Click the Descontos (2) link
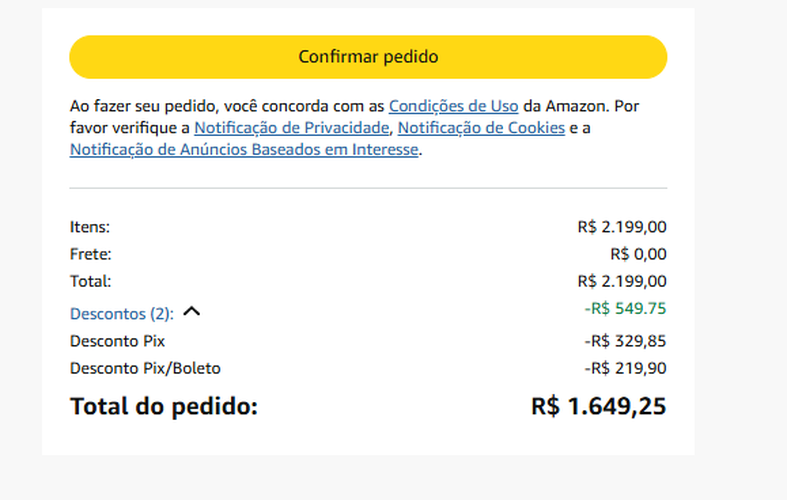 pos(121,314)
